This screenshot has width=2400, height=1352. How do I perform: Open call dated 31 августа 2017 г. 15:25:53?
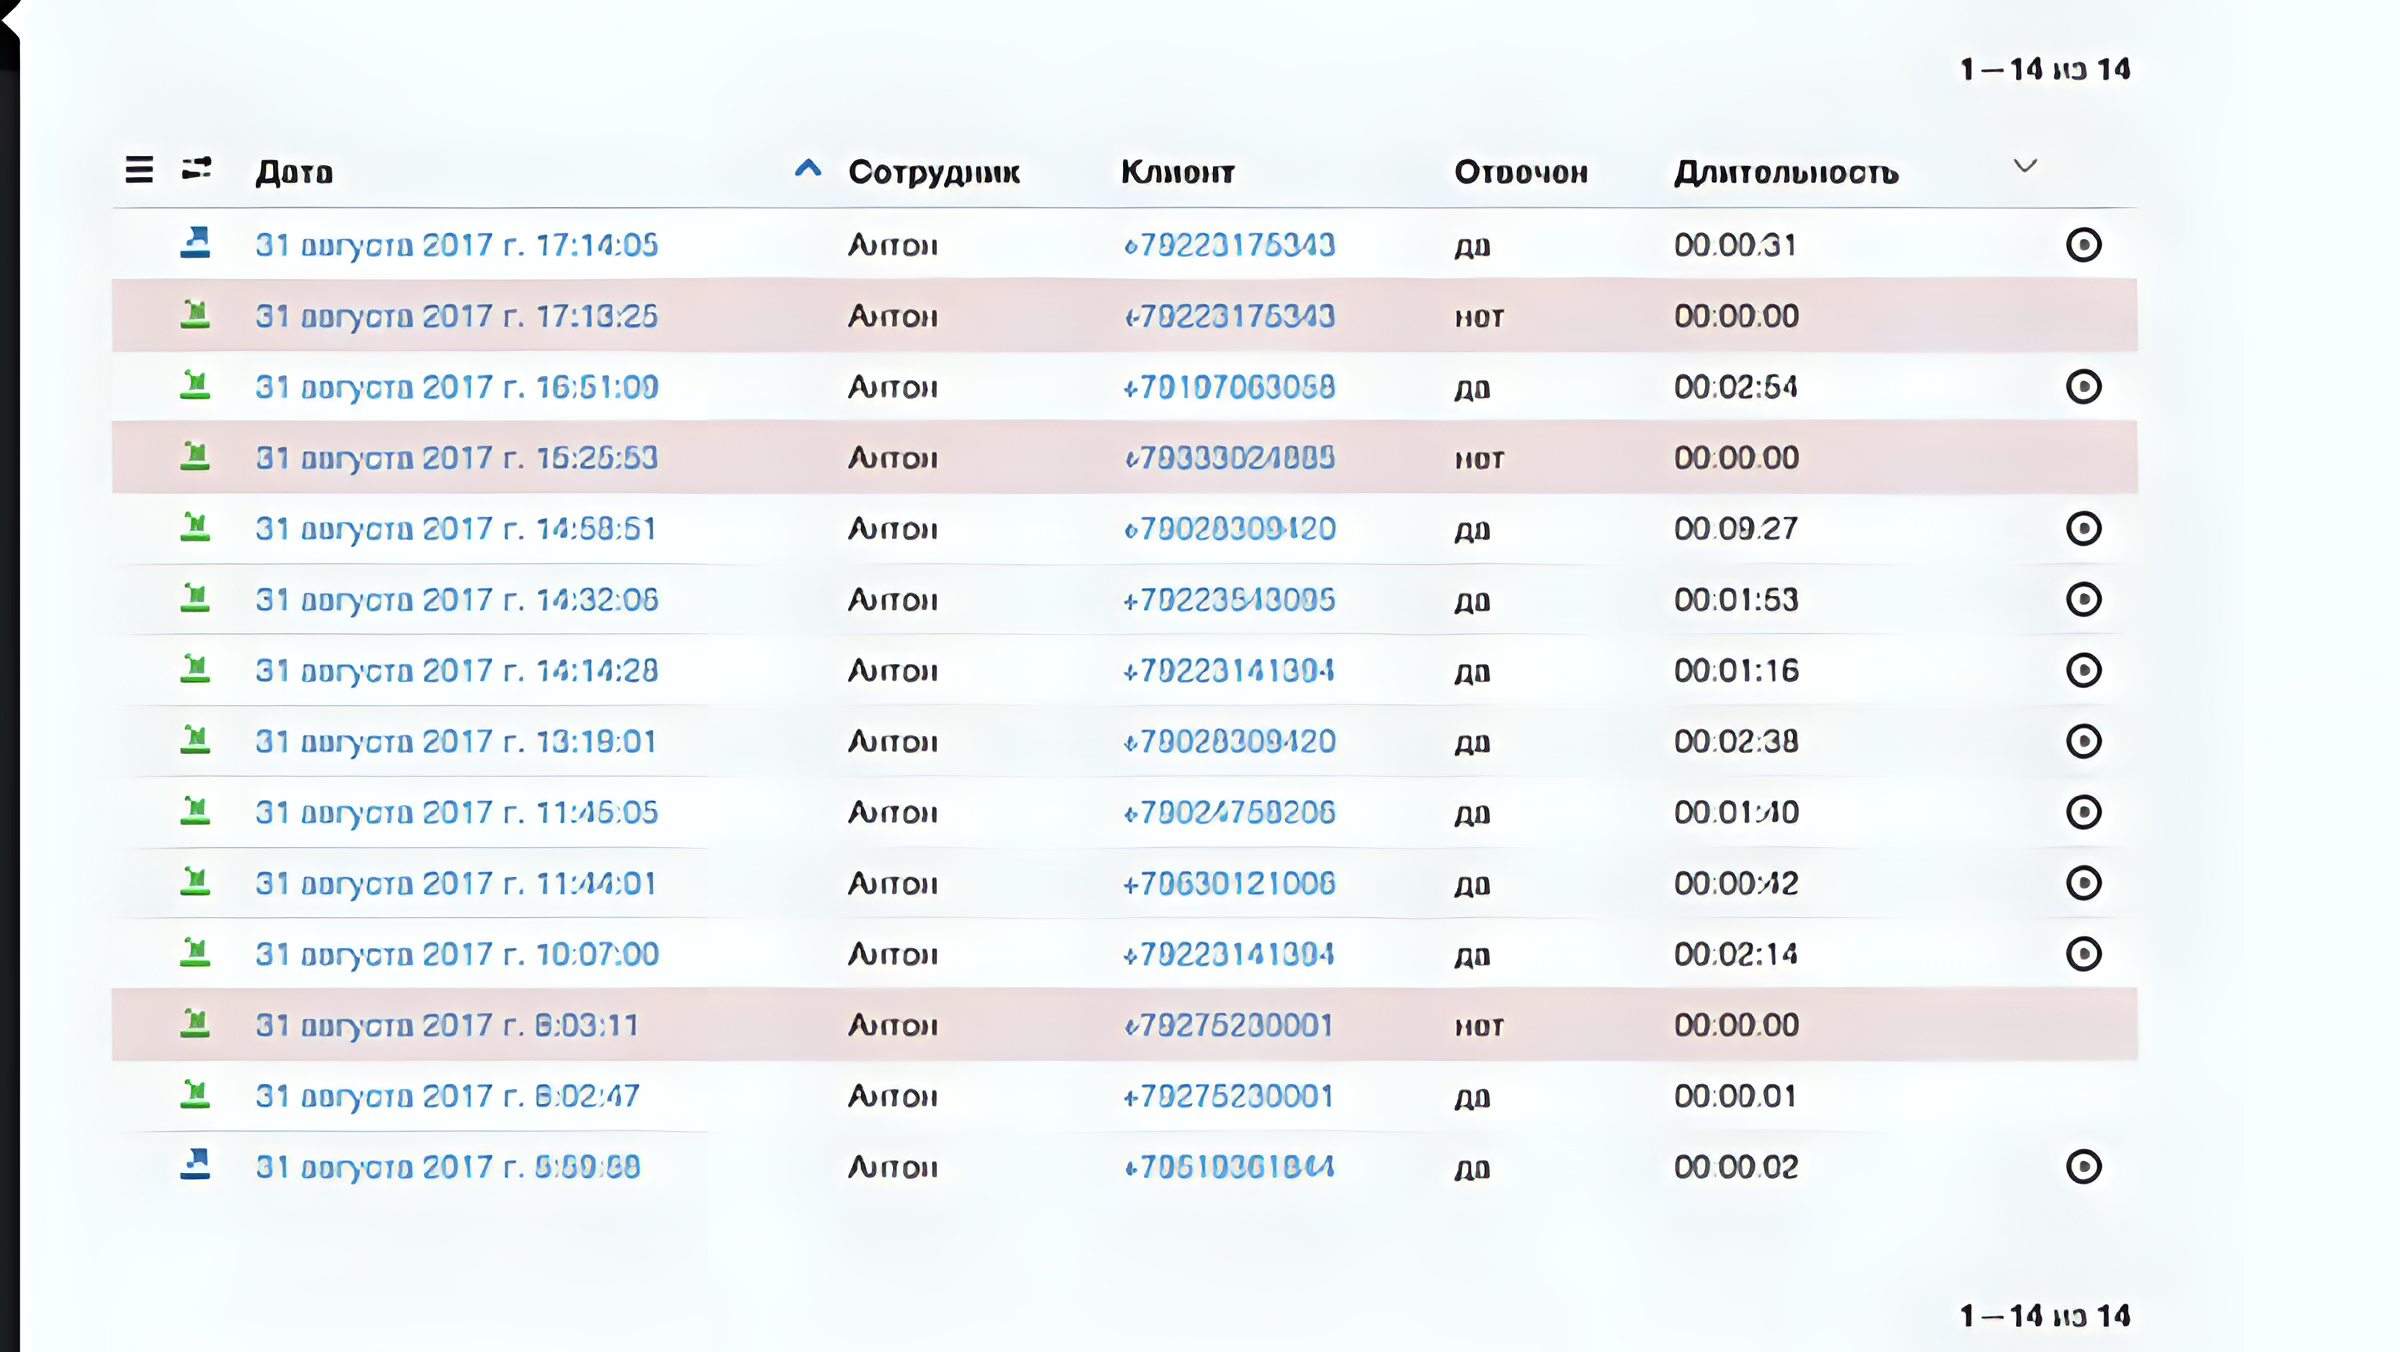[x=457, y=458]
